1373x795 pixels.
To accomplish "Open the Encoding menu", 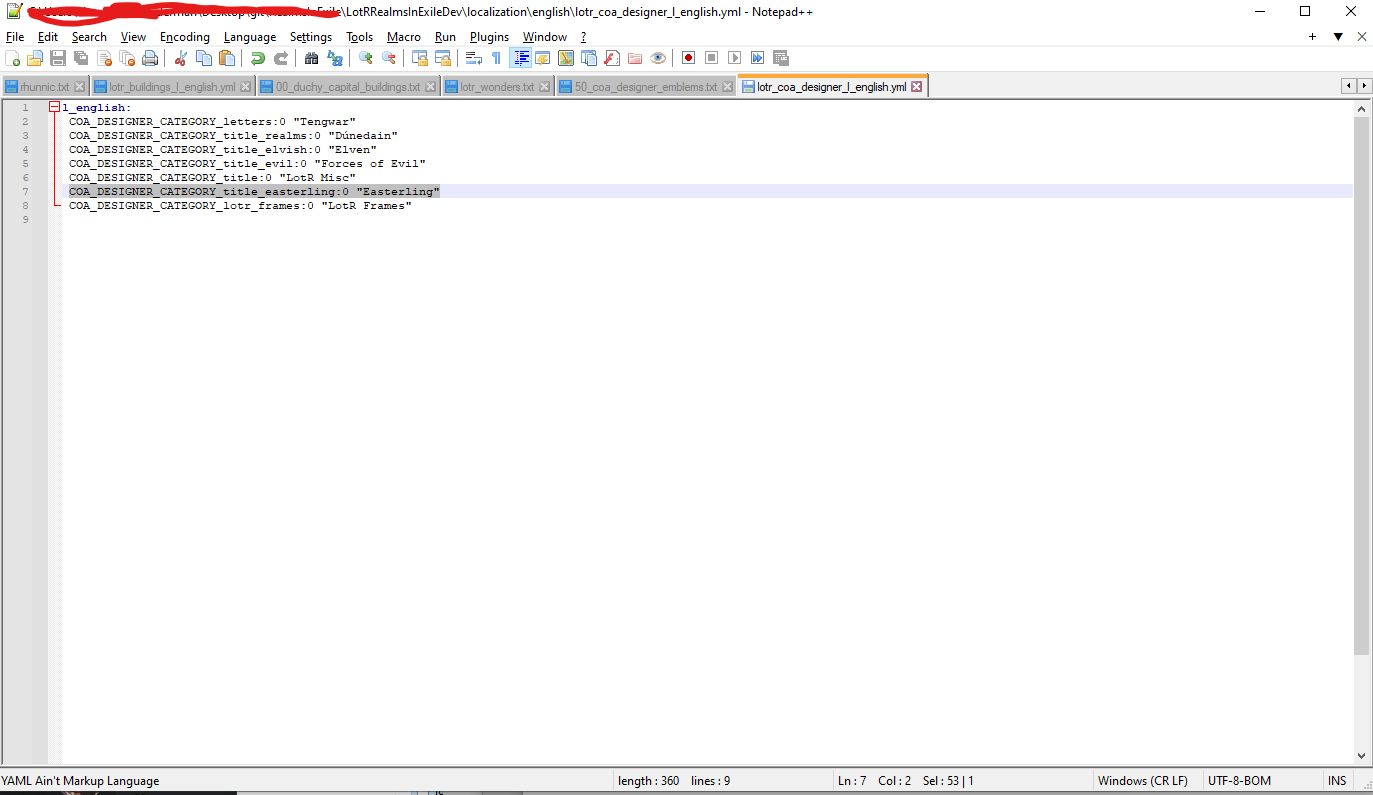I will point(185,37).
